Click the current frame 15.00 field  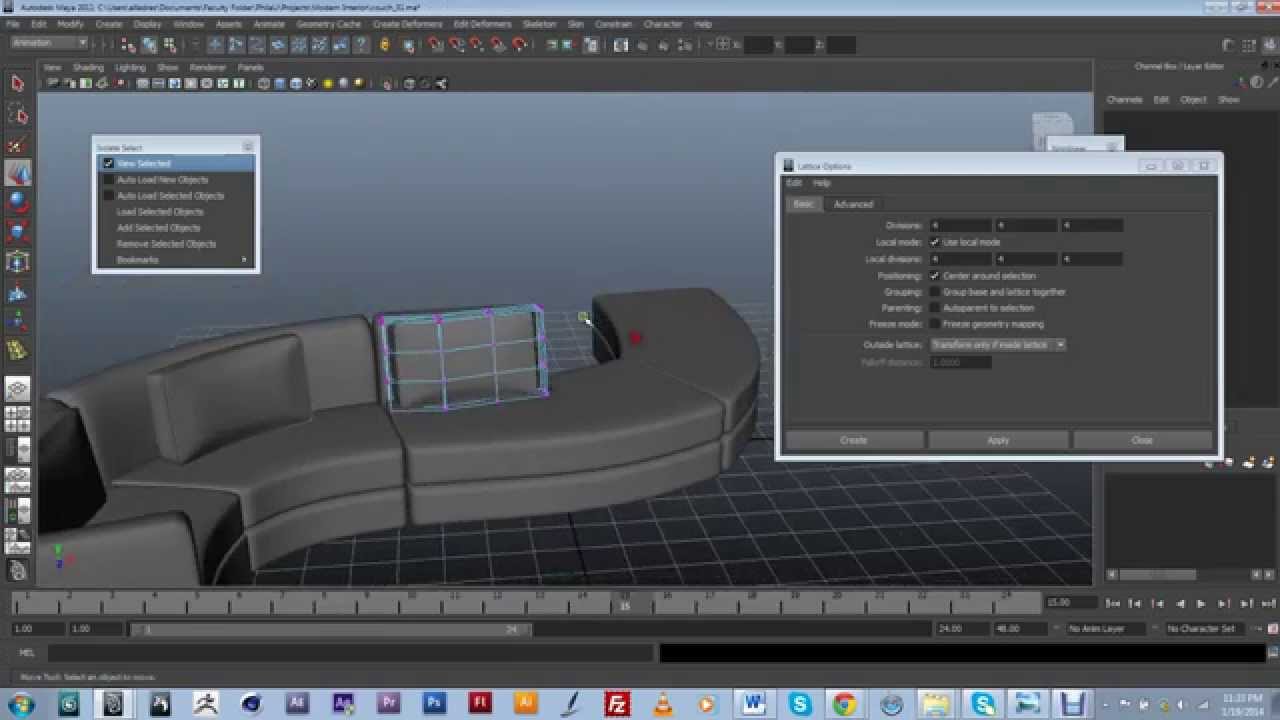tap(1069, 603)
